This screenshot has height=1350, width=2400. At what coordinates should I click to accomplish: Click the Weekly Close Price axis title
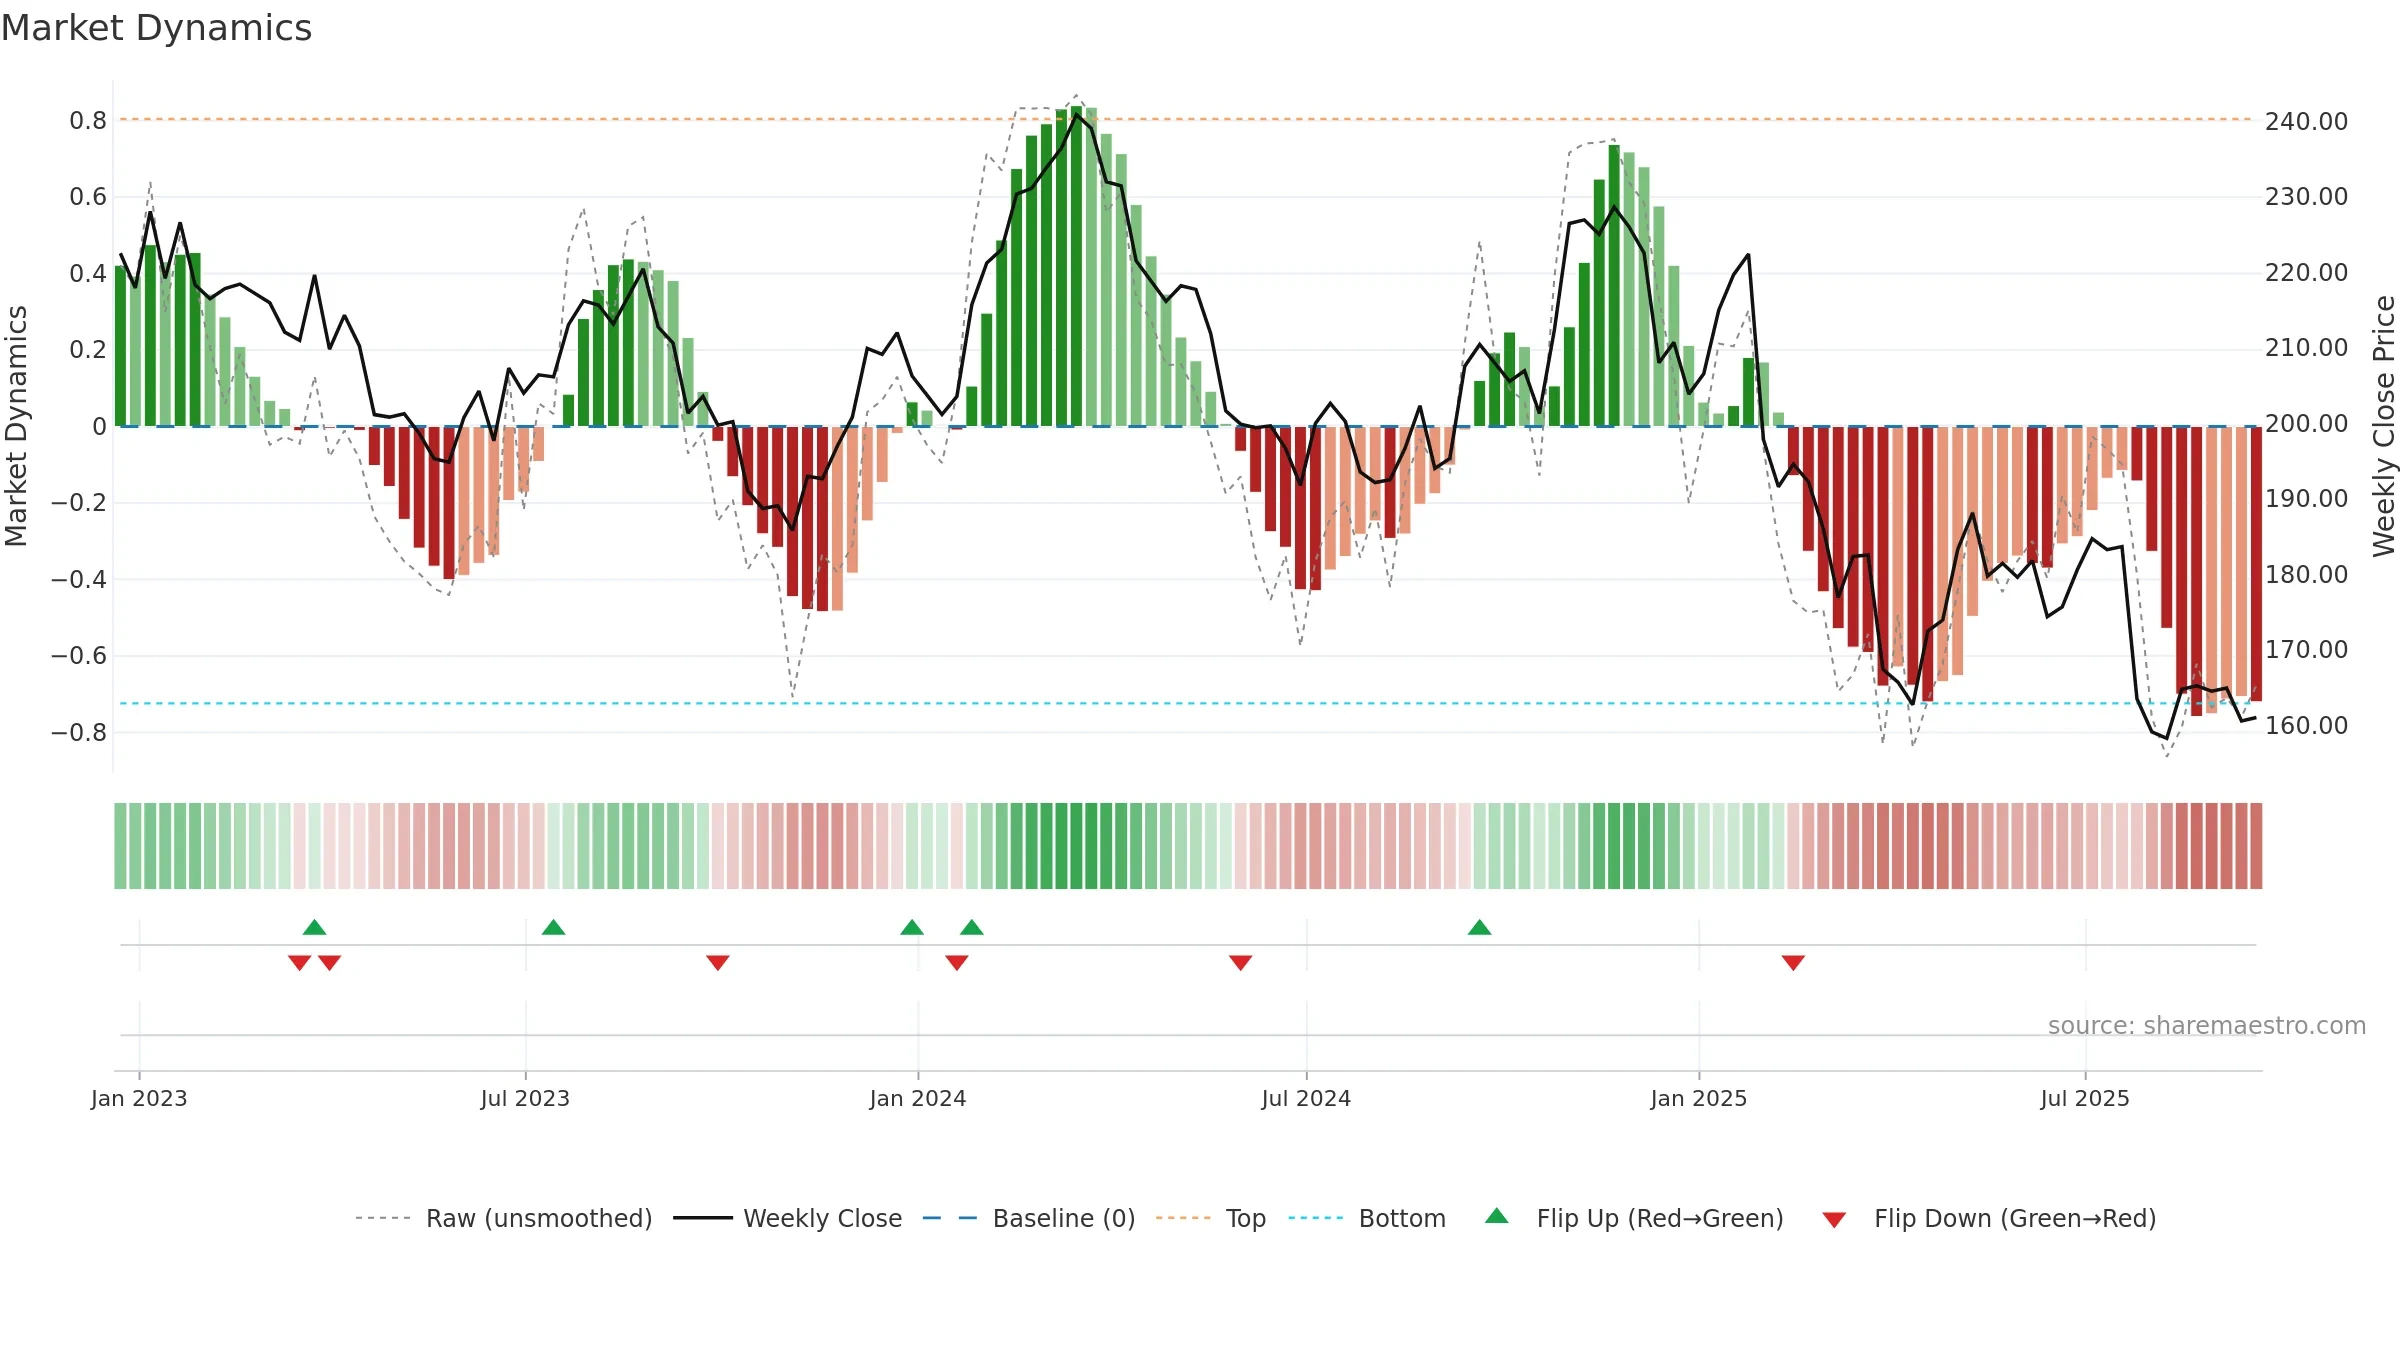pos(2384,426)
